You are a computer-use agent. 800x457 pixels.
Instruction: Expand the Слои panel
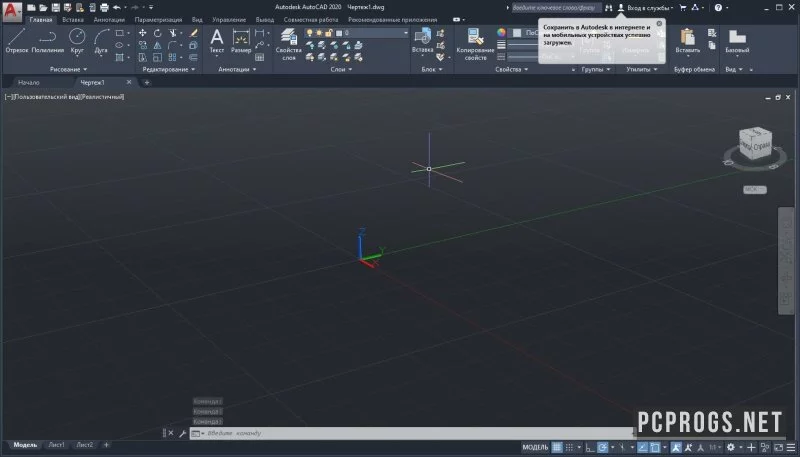(x=341, y=69)
